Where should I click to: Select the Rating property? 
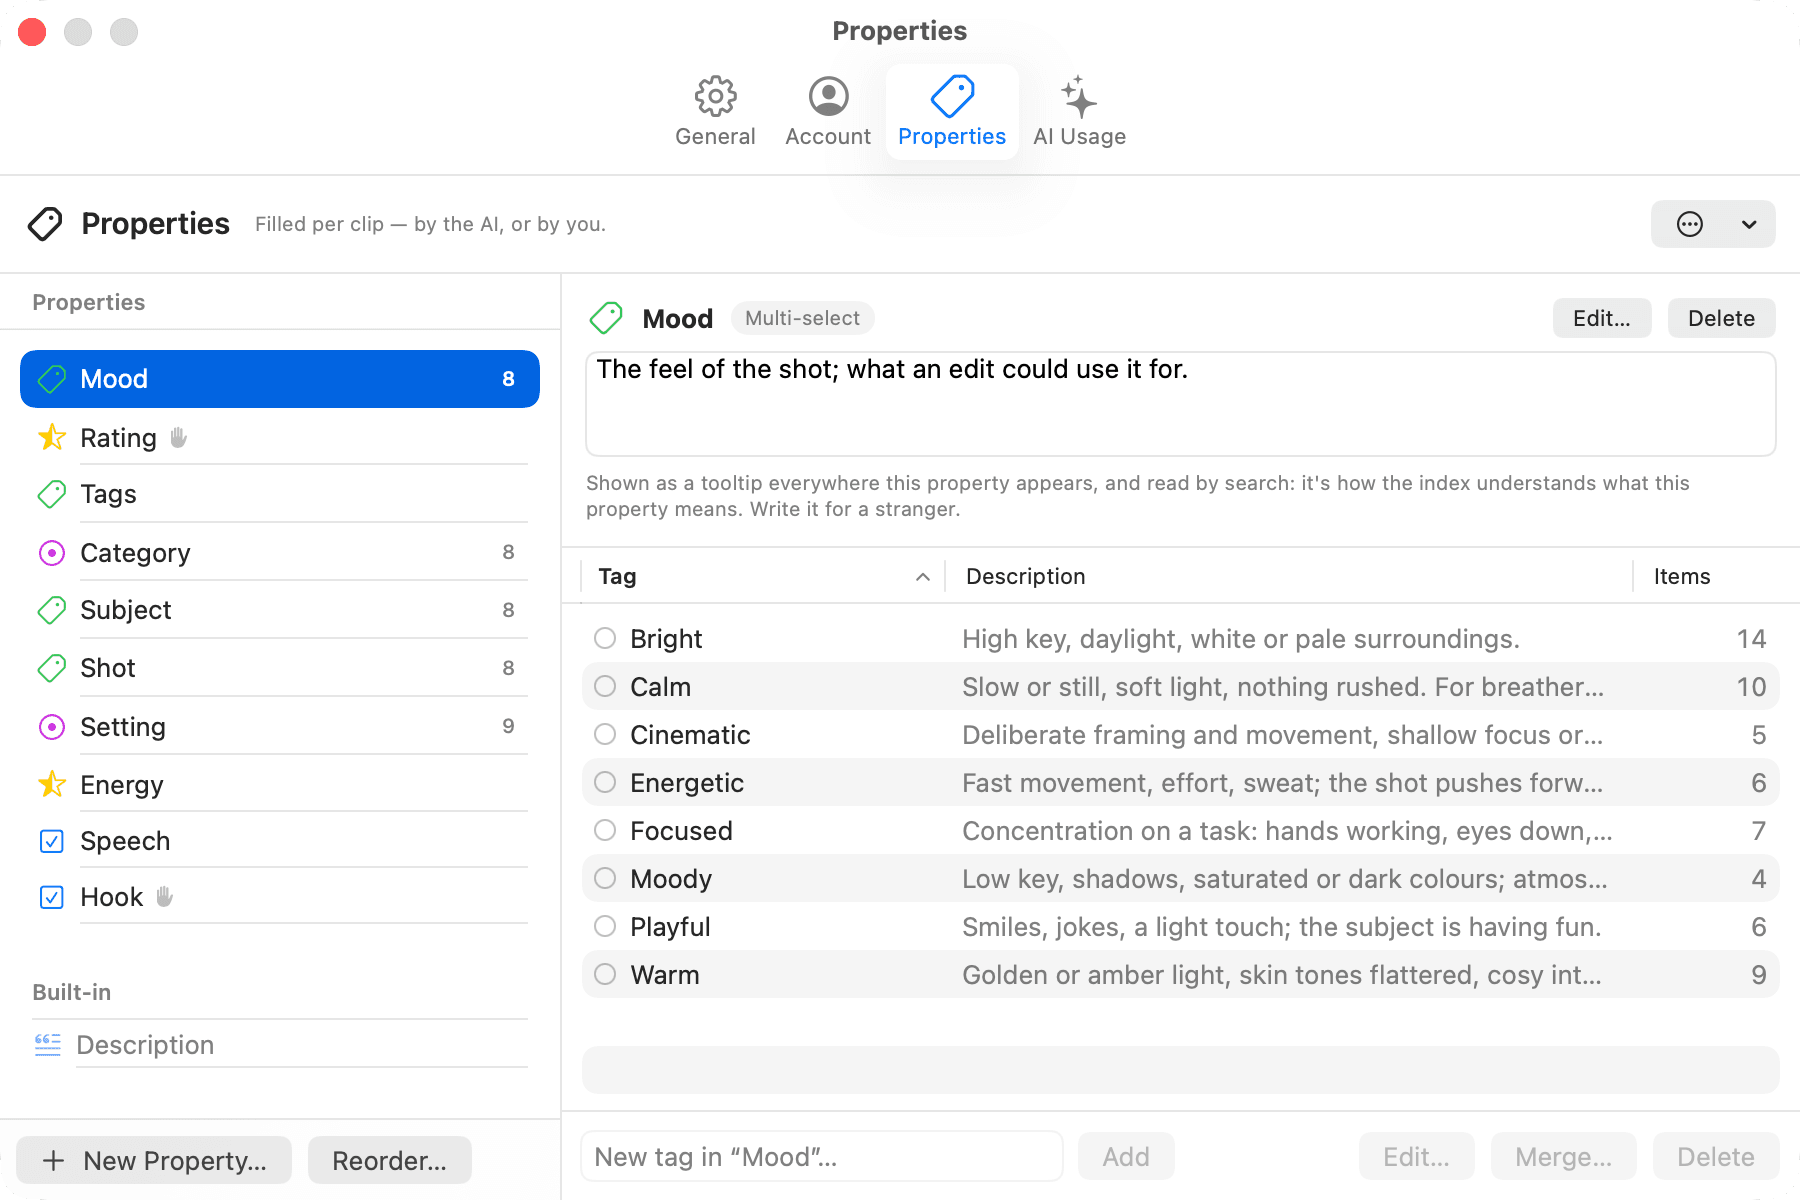[x=280, y=438]
